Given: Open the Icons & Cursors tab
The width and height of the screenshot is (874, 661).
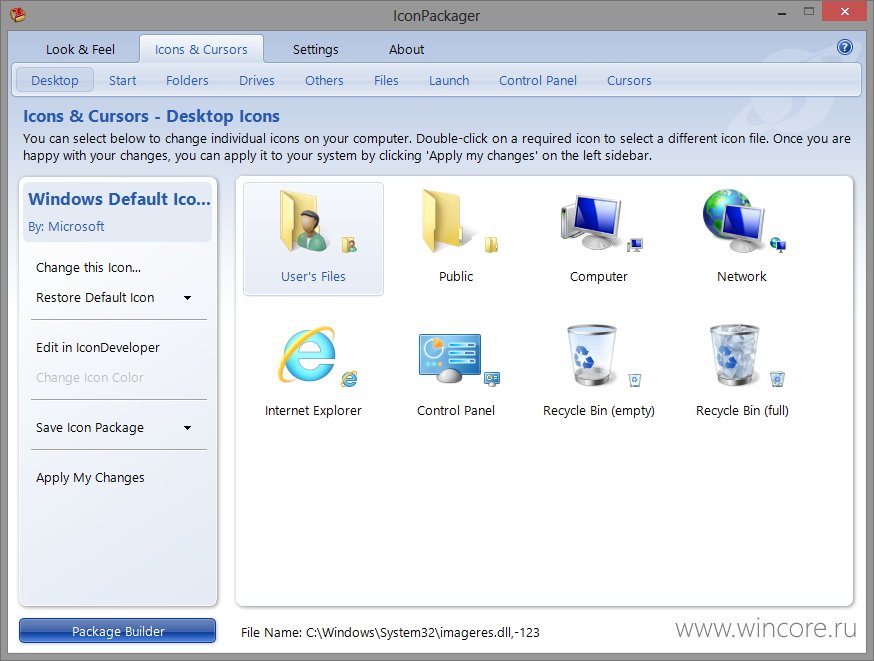Looking at the screenshot, I should click(201, 50).
